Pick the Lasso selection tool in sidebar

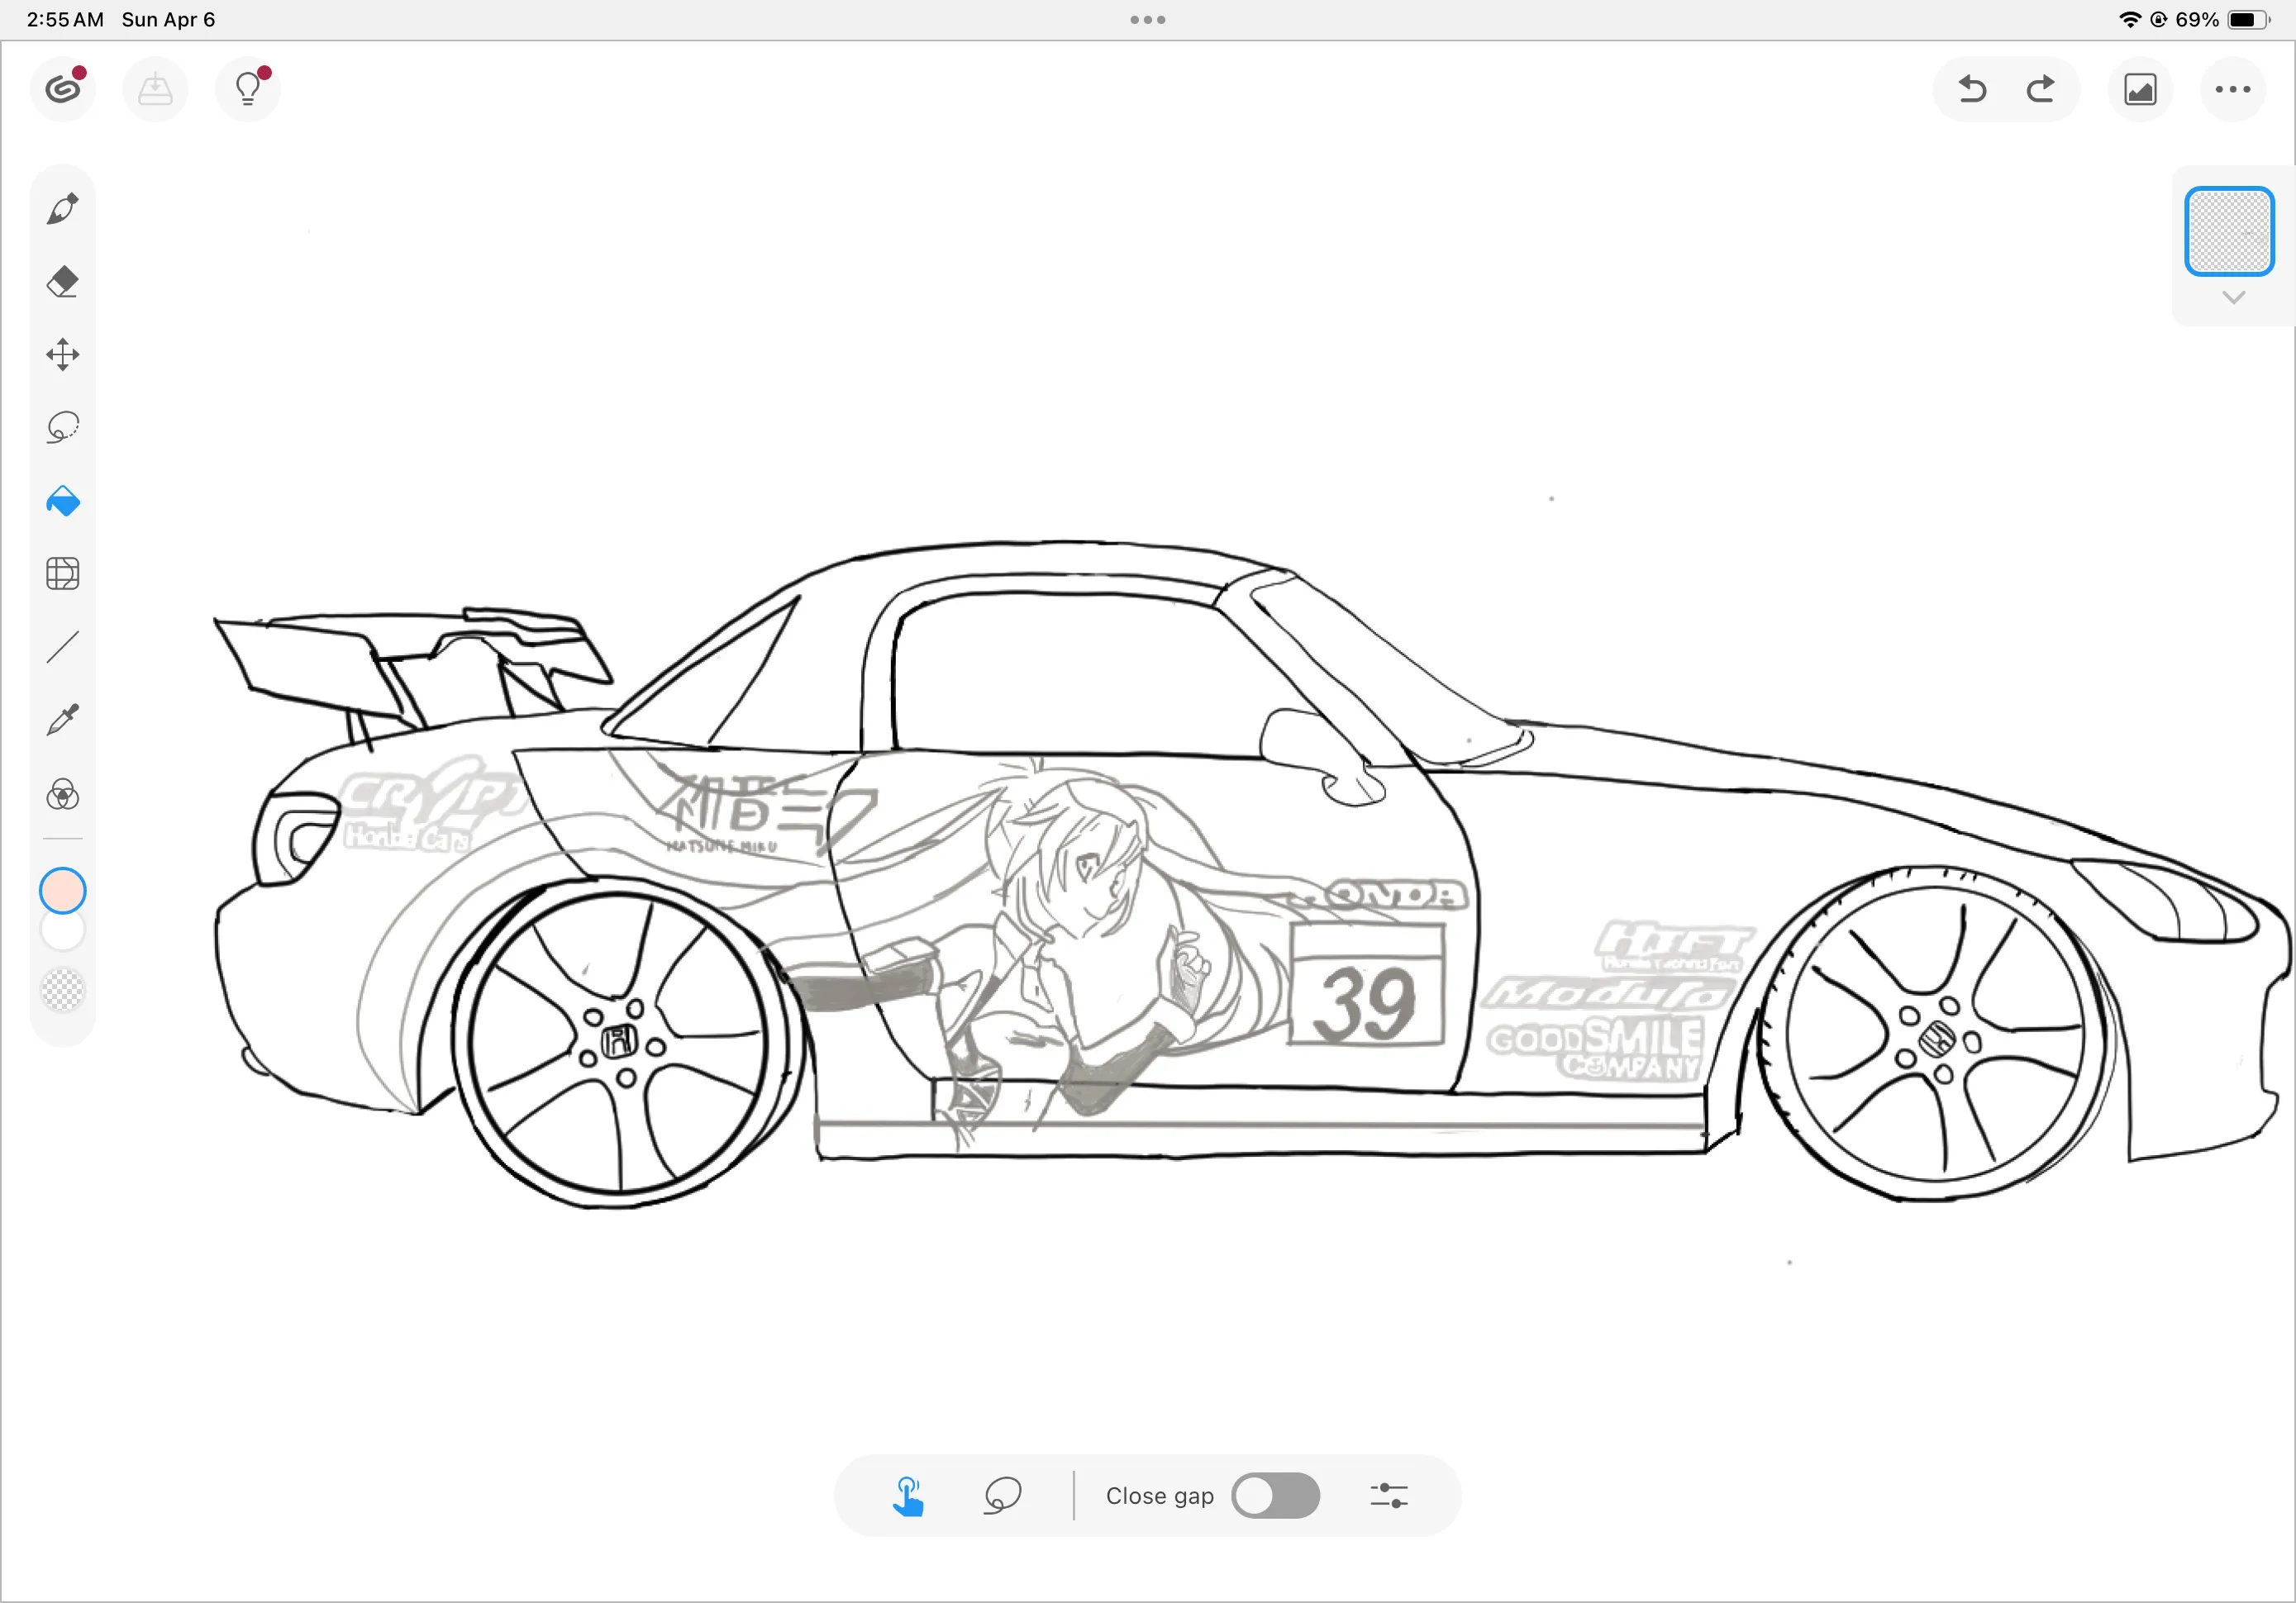click(x=62, y=427)
